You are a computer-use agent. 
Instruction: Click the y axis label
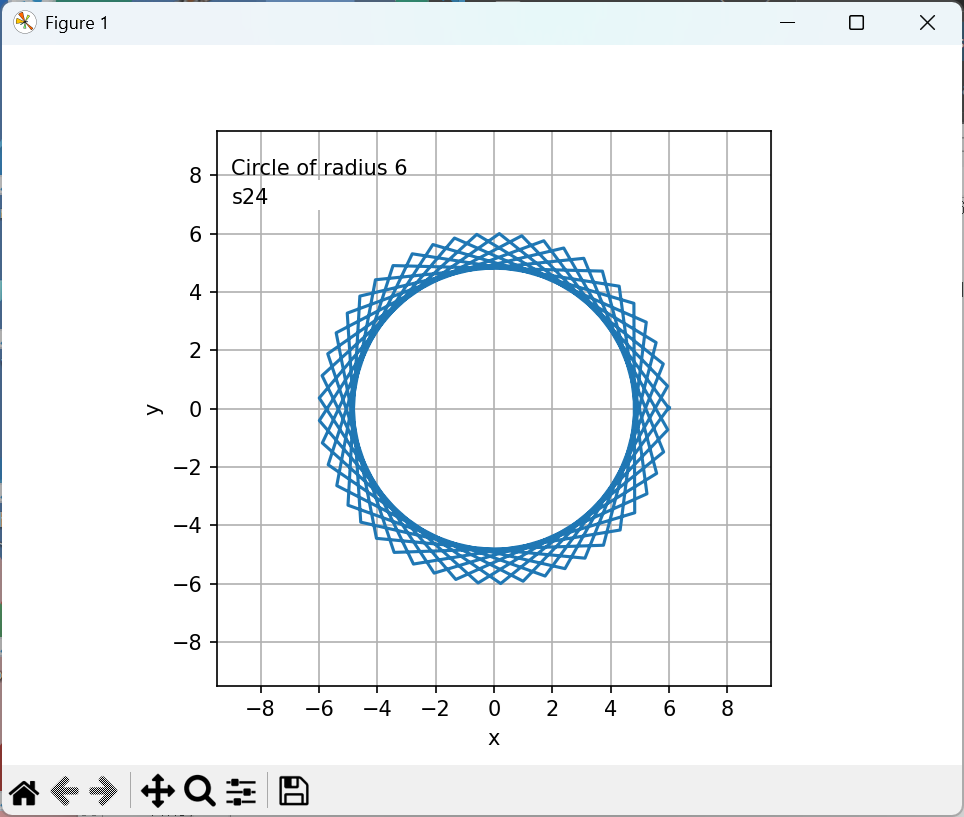154,409
